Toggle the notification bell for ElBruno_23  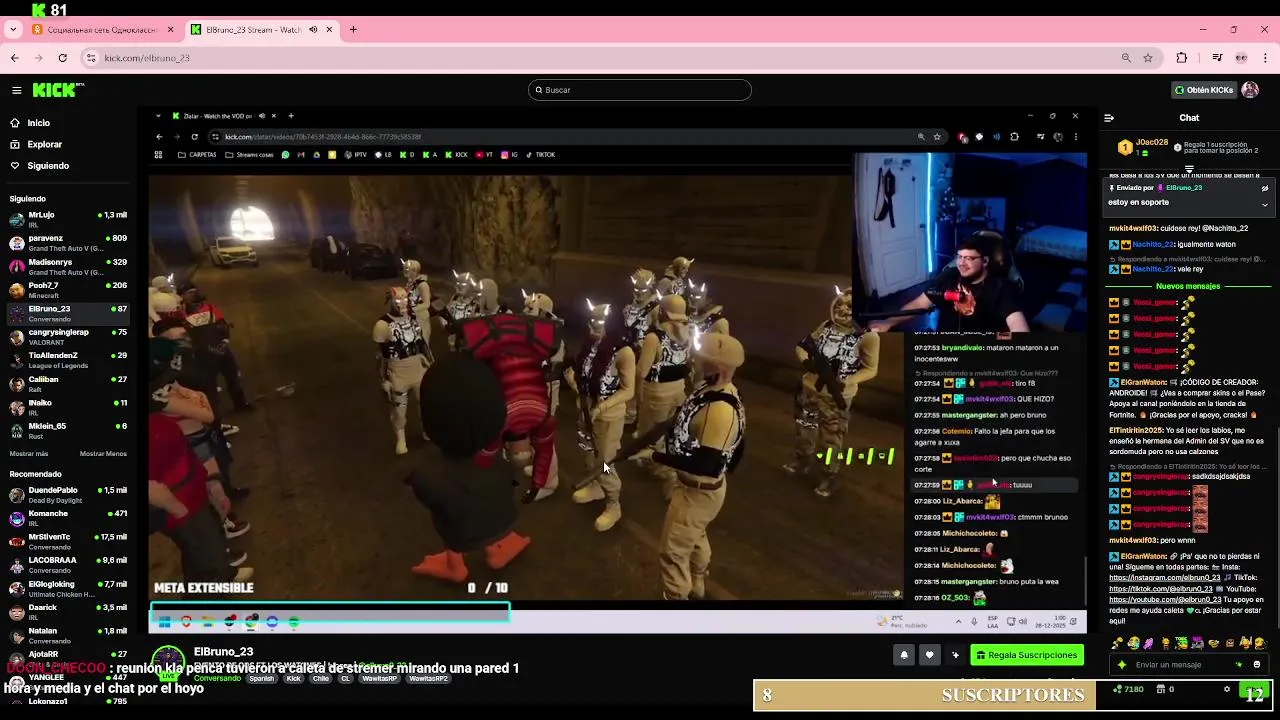click(x=904, y=655)
